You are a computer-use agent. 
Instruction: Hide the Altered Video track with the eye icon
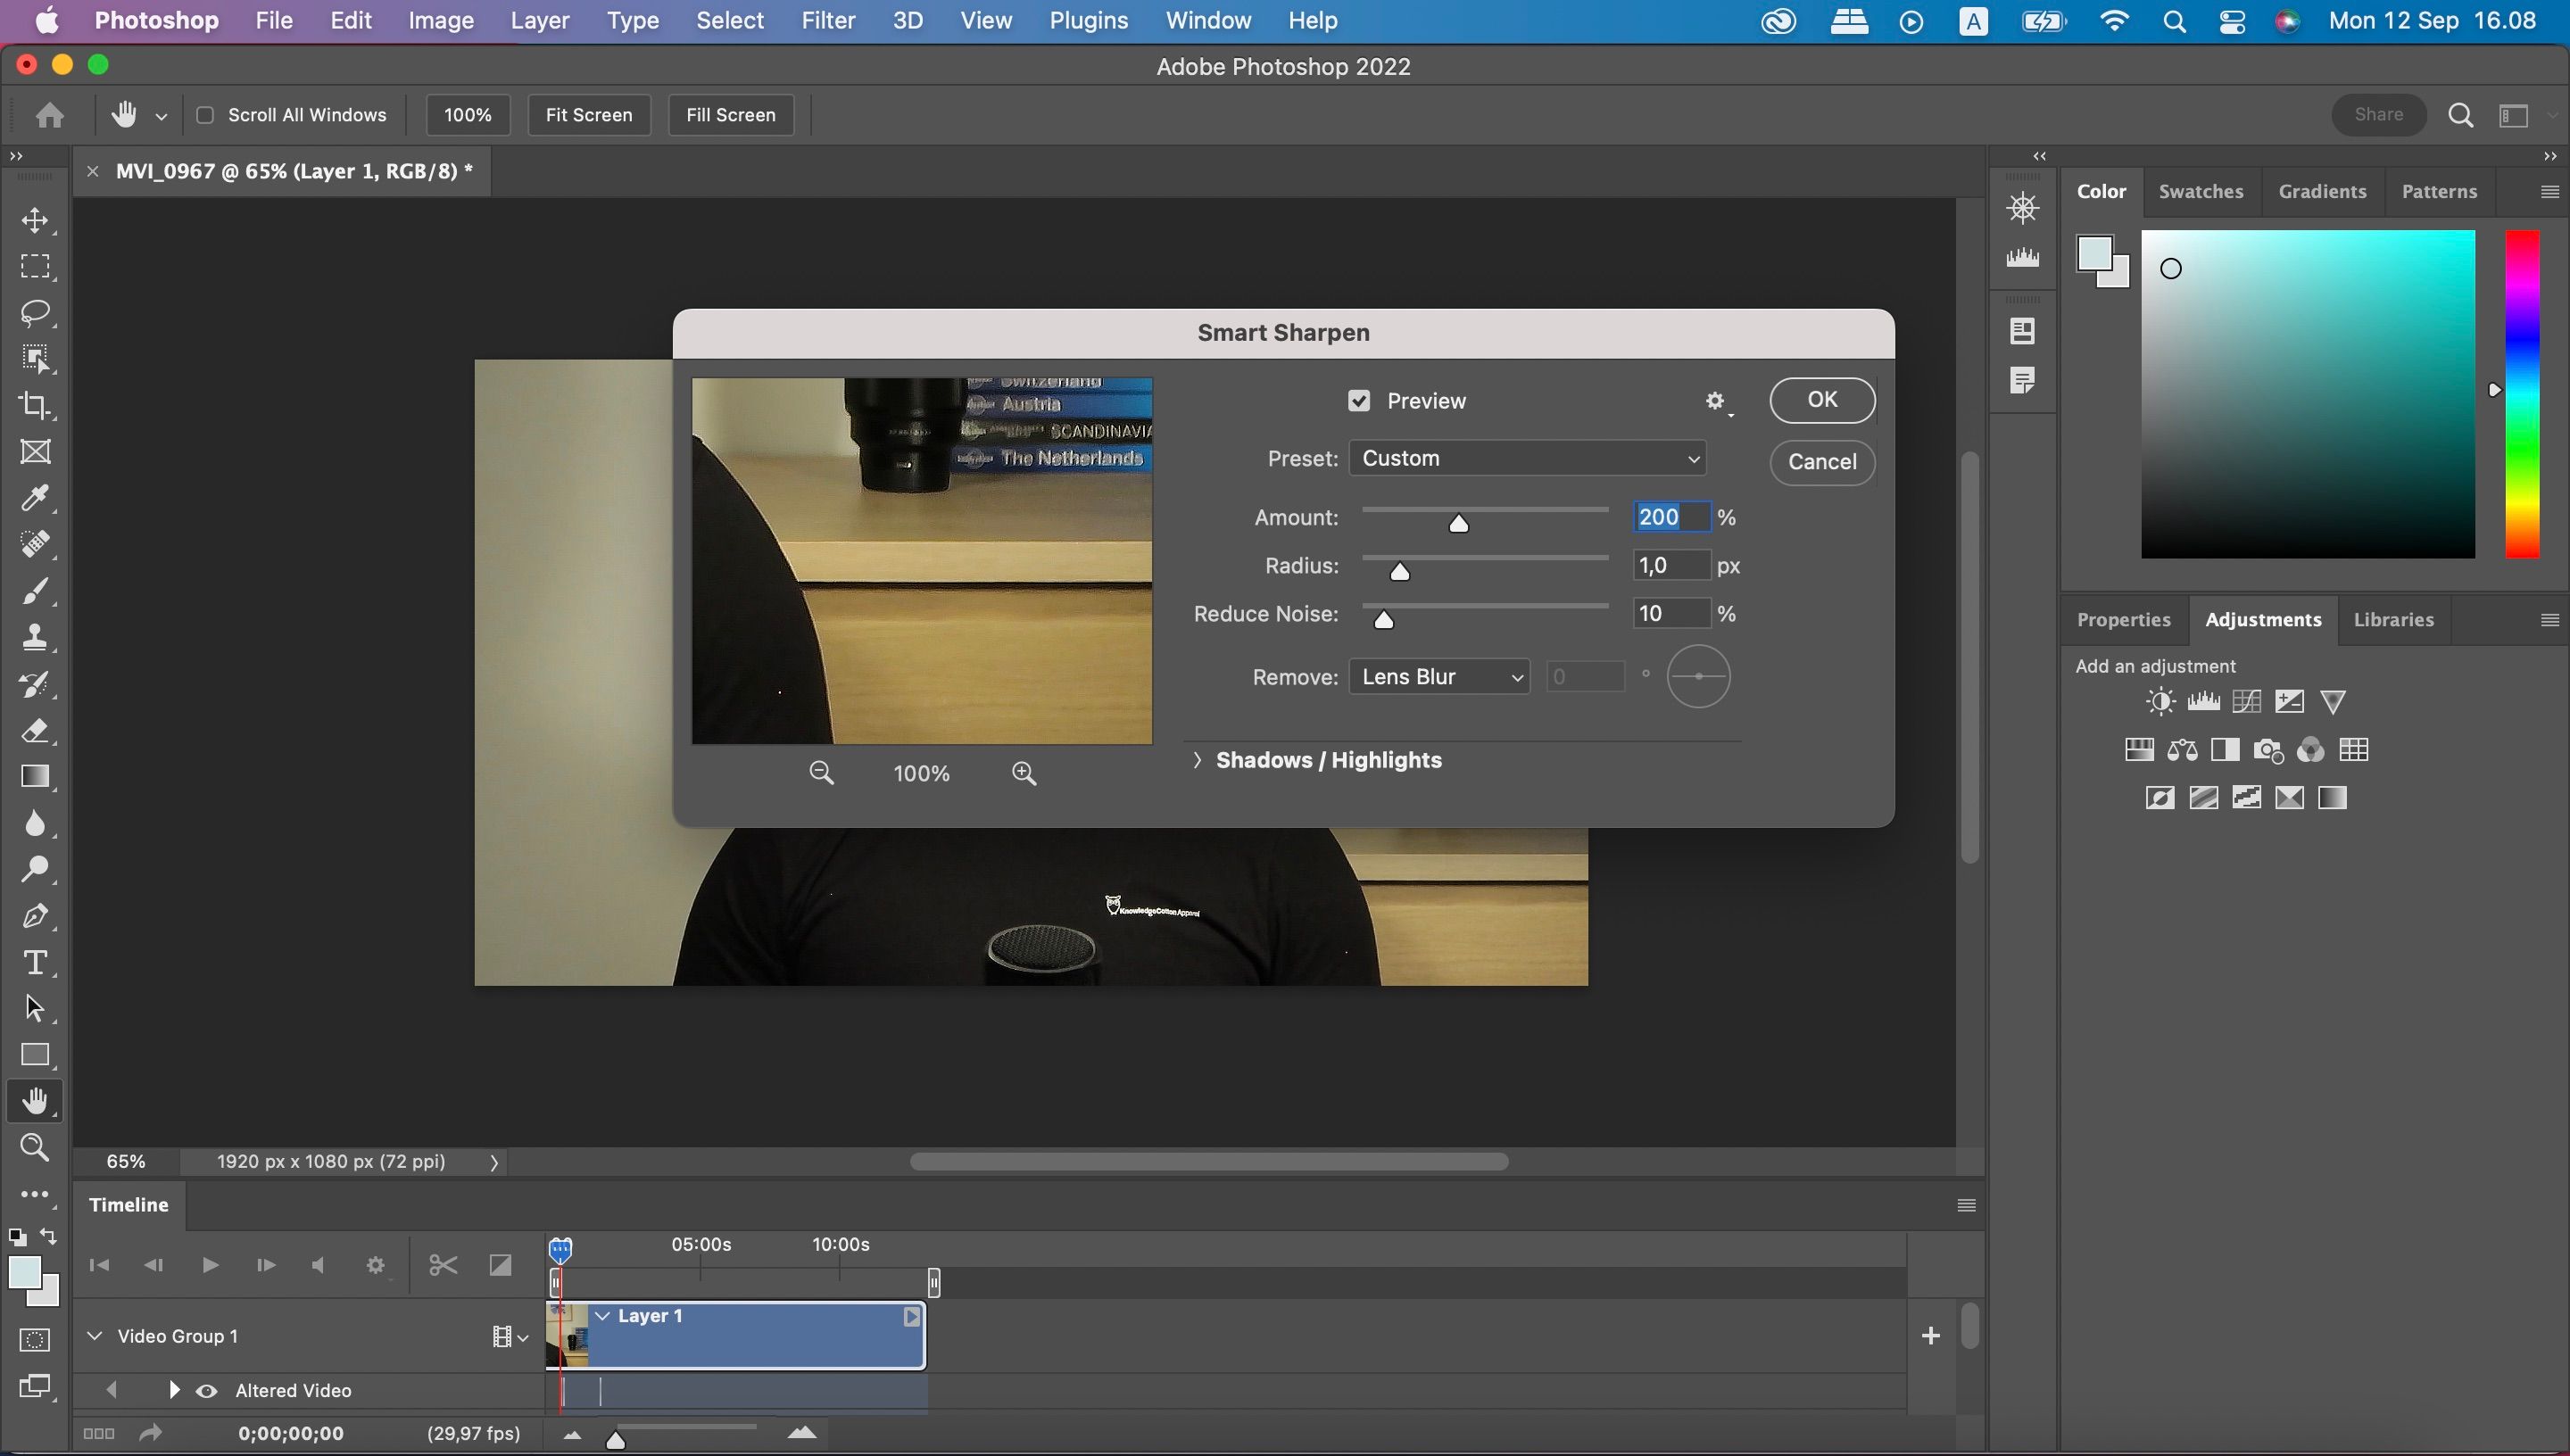(207, 1391)
